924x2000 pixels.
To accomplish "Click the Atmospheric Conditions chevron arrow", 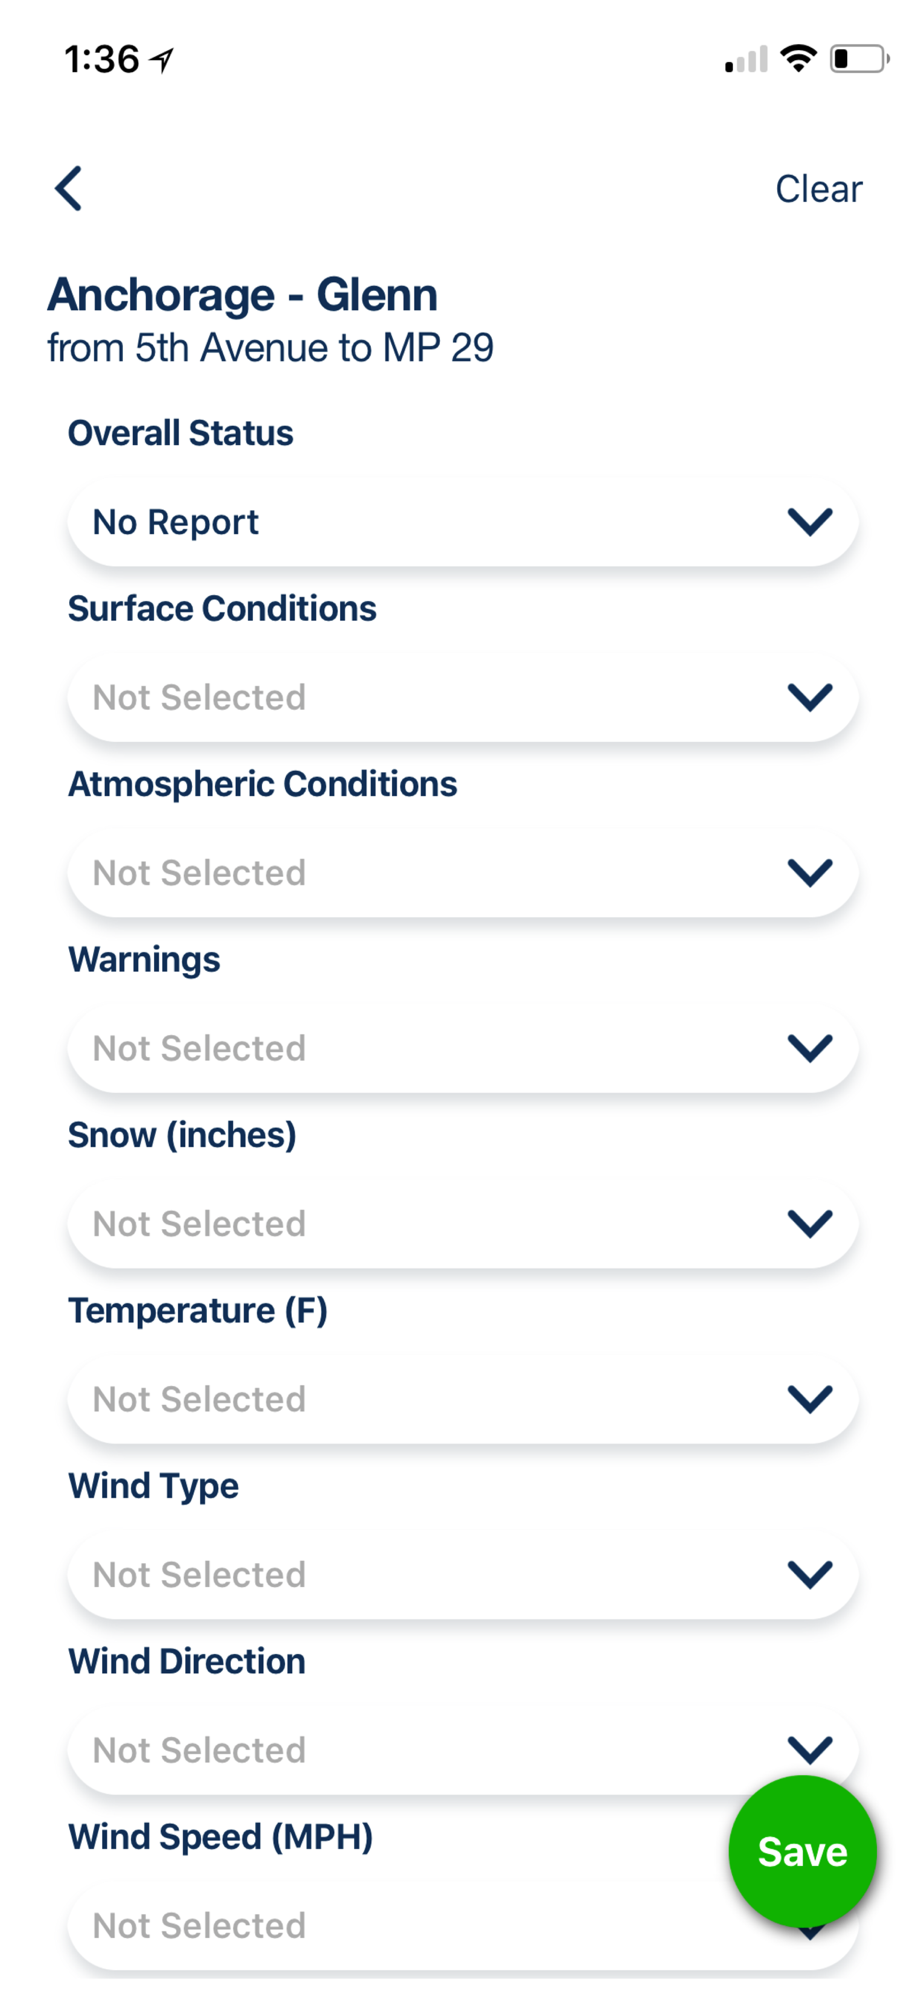I will (810, 873).
